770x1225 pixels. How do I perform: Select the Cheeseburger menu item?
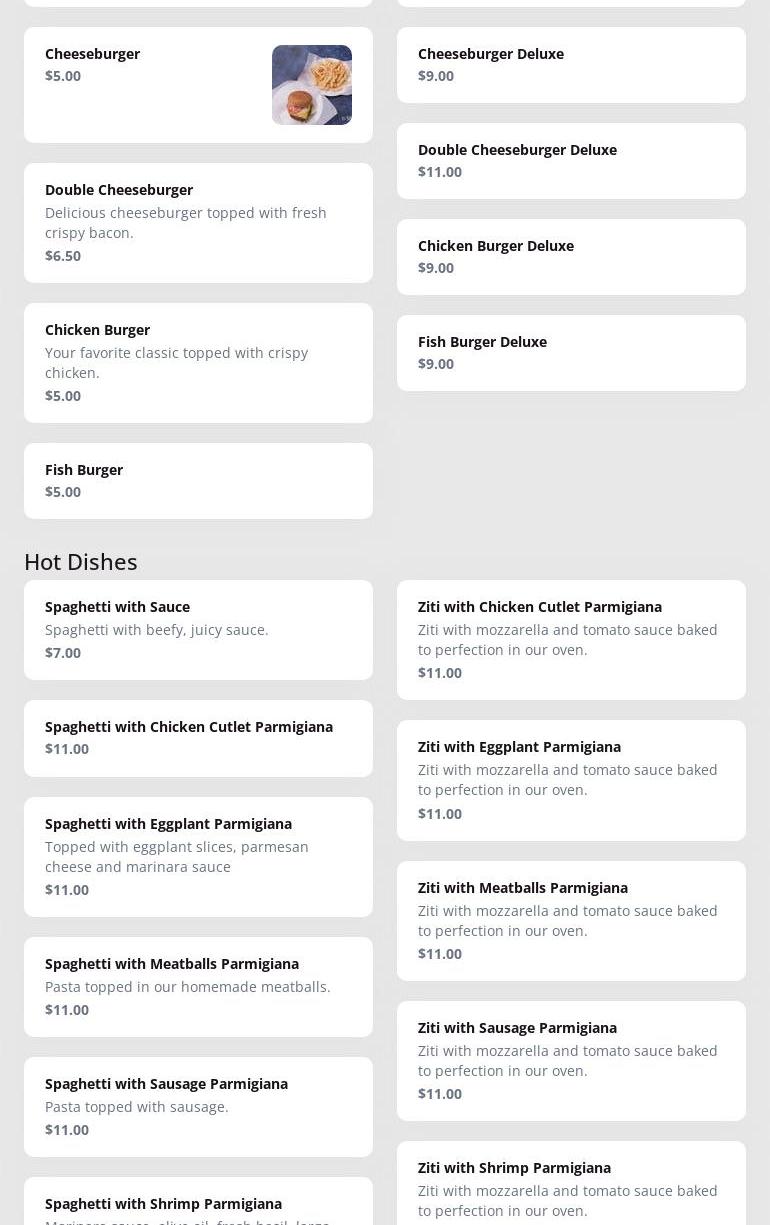(x=198, y=85)
